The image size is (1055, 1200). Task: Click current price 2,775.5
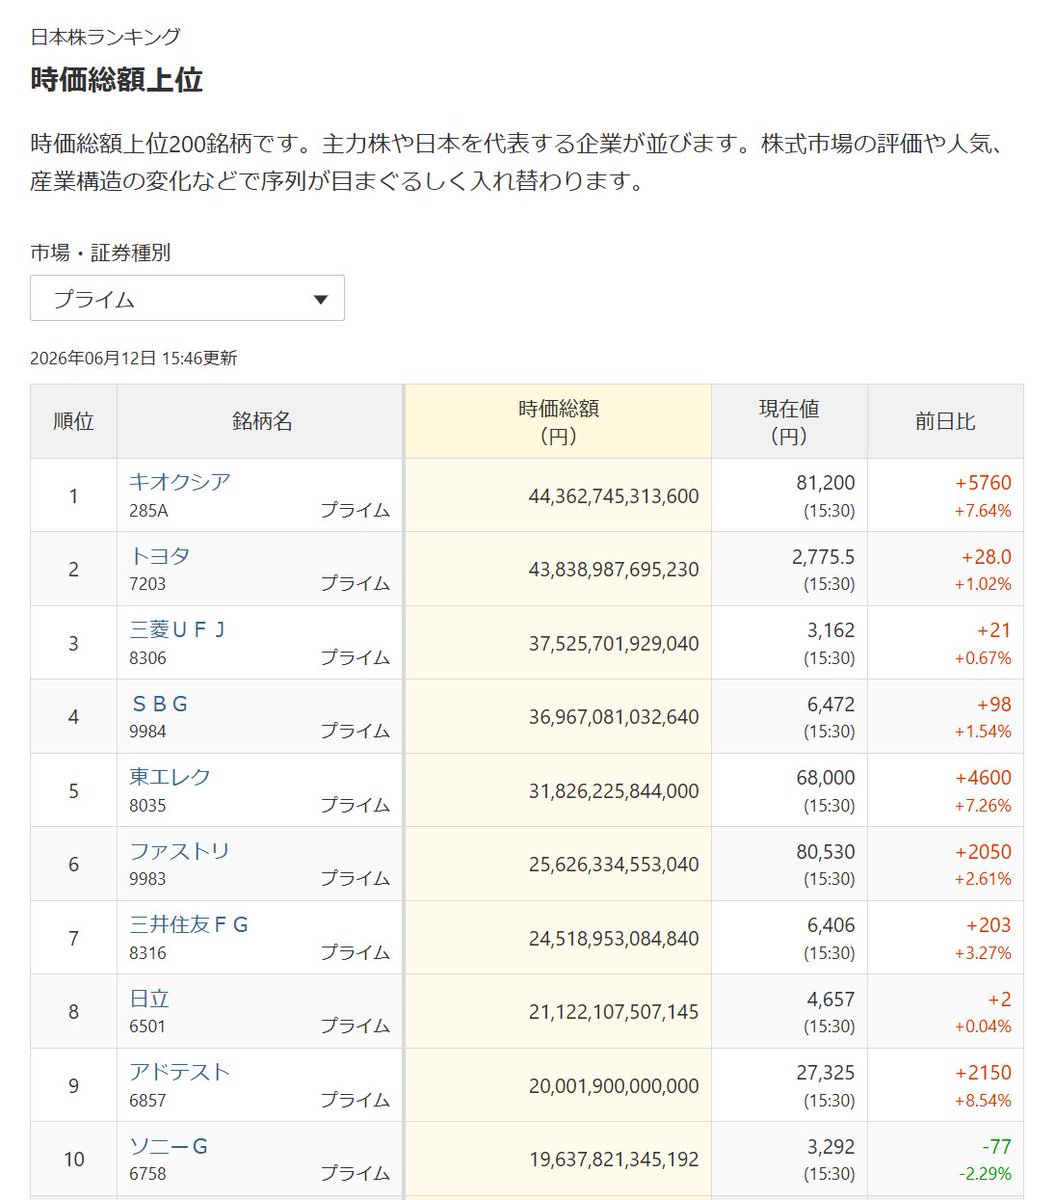pos(823,556)
